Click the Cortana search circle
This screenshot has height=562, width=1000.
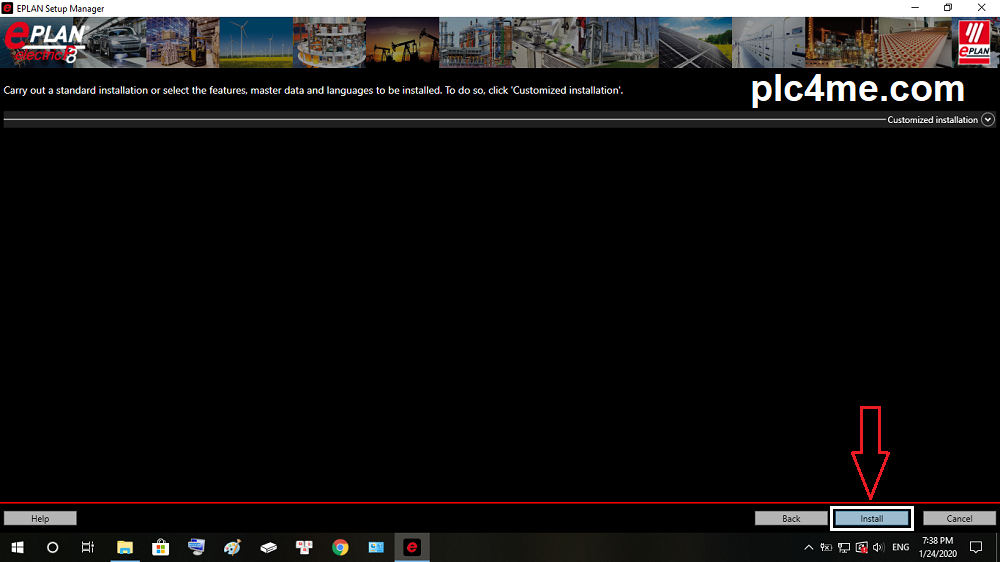click(x=53, y=547)
